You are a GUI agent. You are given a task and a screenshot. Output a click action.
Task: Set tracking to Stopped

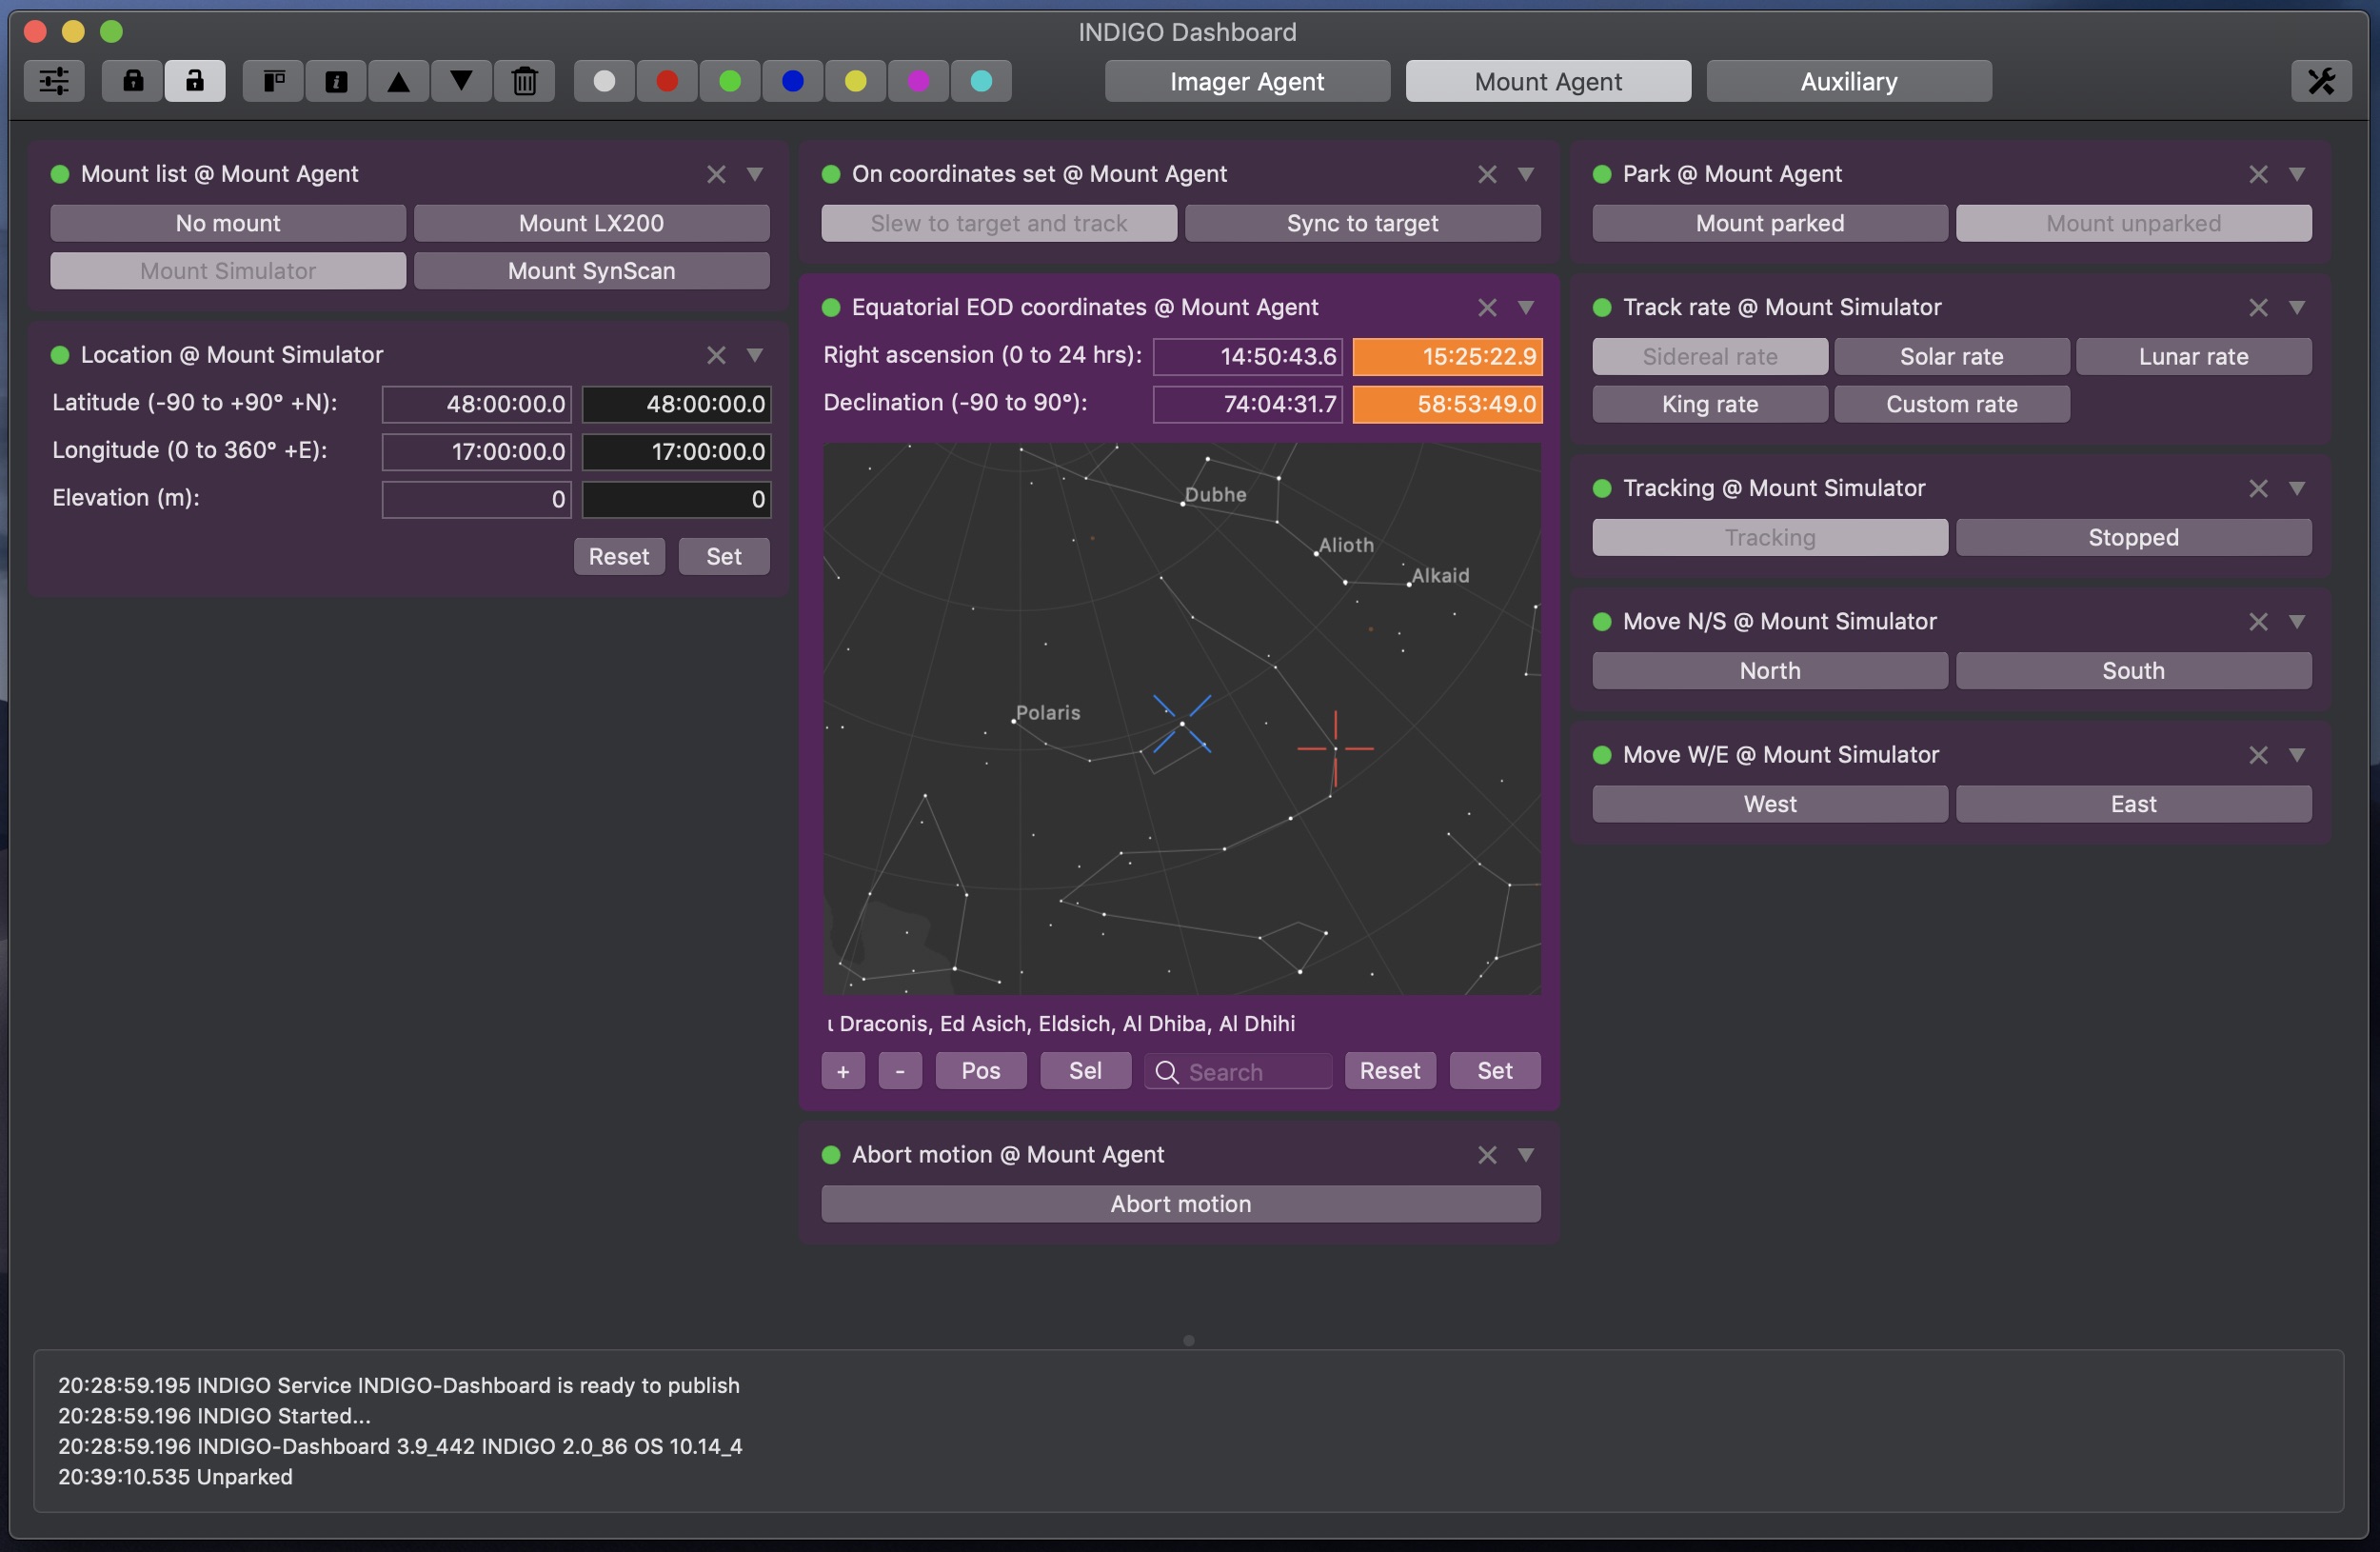2133,537
